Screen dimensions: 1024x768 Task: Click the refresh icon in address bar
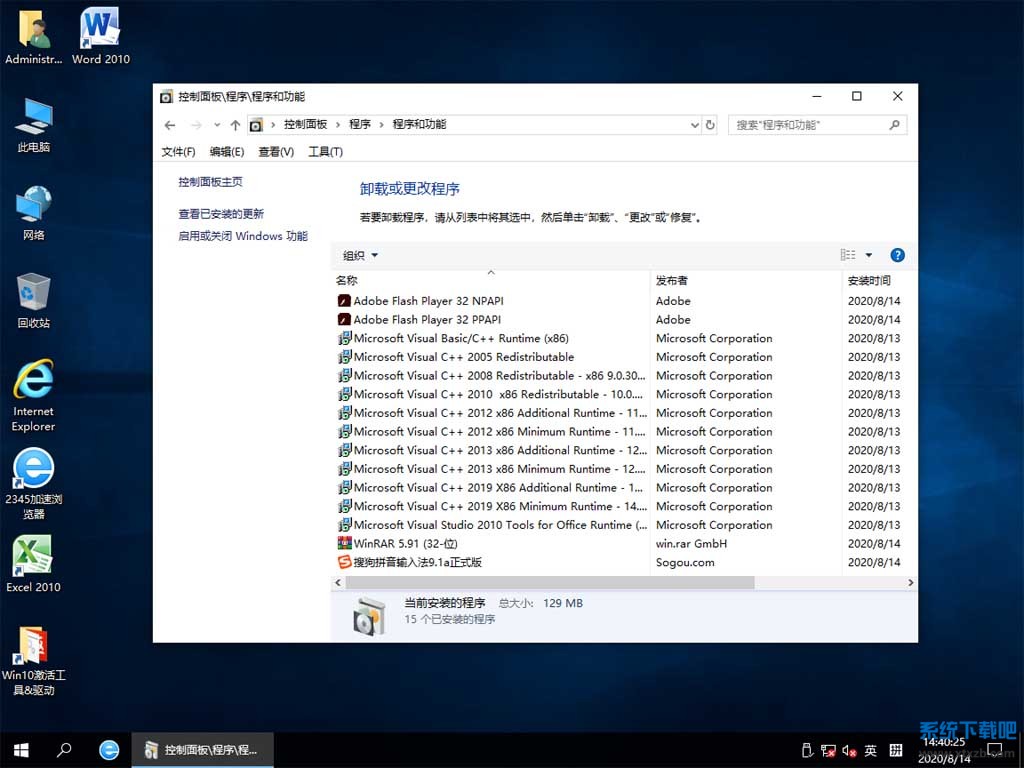pos(710,124)
